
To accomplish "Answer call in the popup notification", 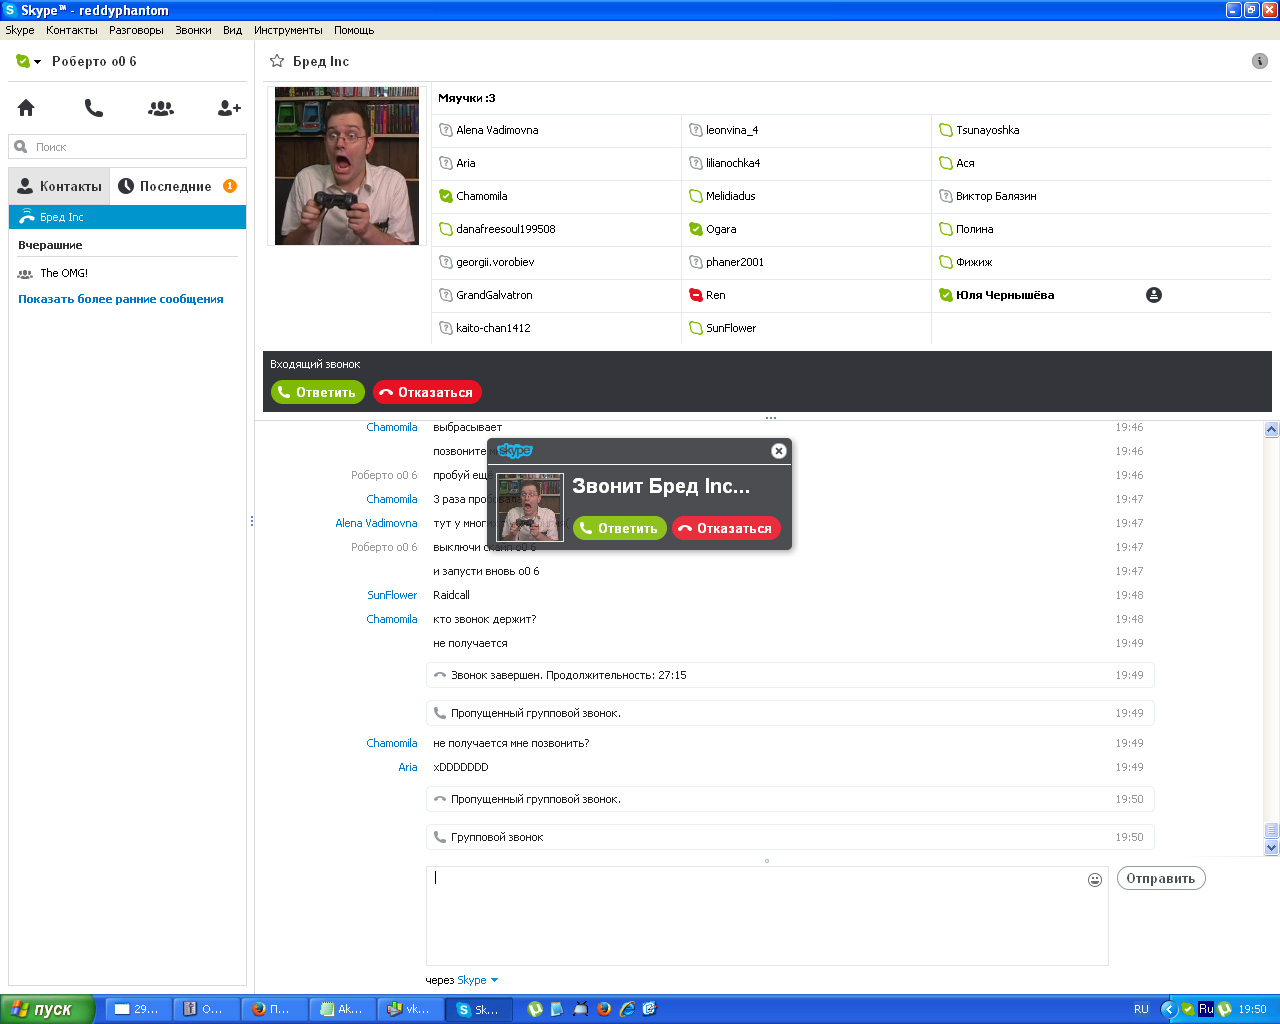I will [620, 528].
